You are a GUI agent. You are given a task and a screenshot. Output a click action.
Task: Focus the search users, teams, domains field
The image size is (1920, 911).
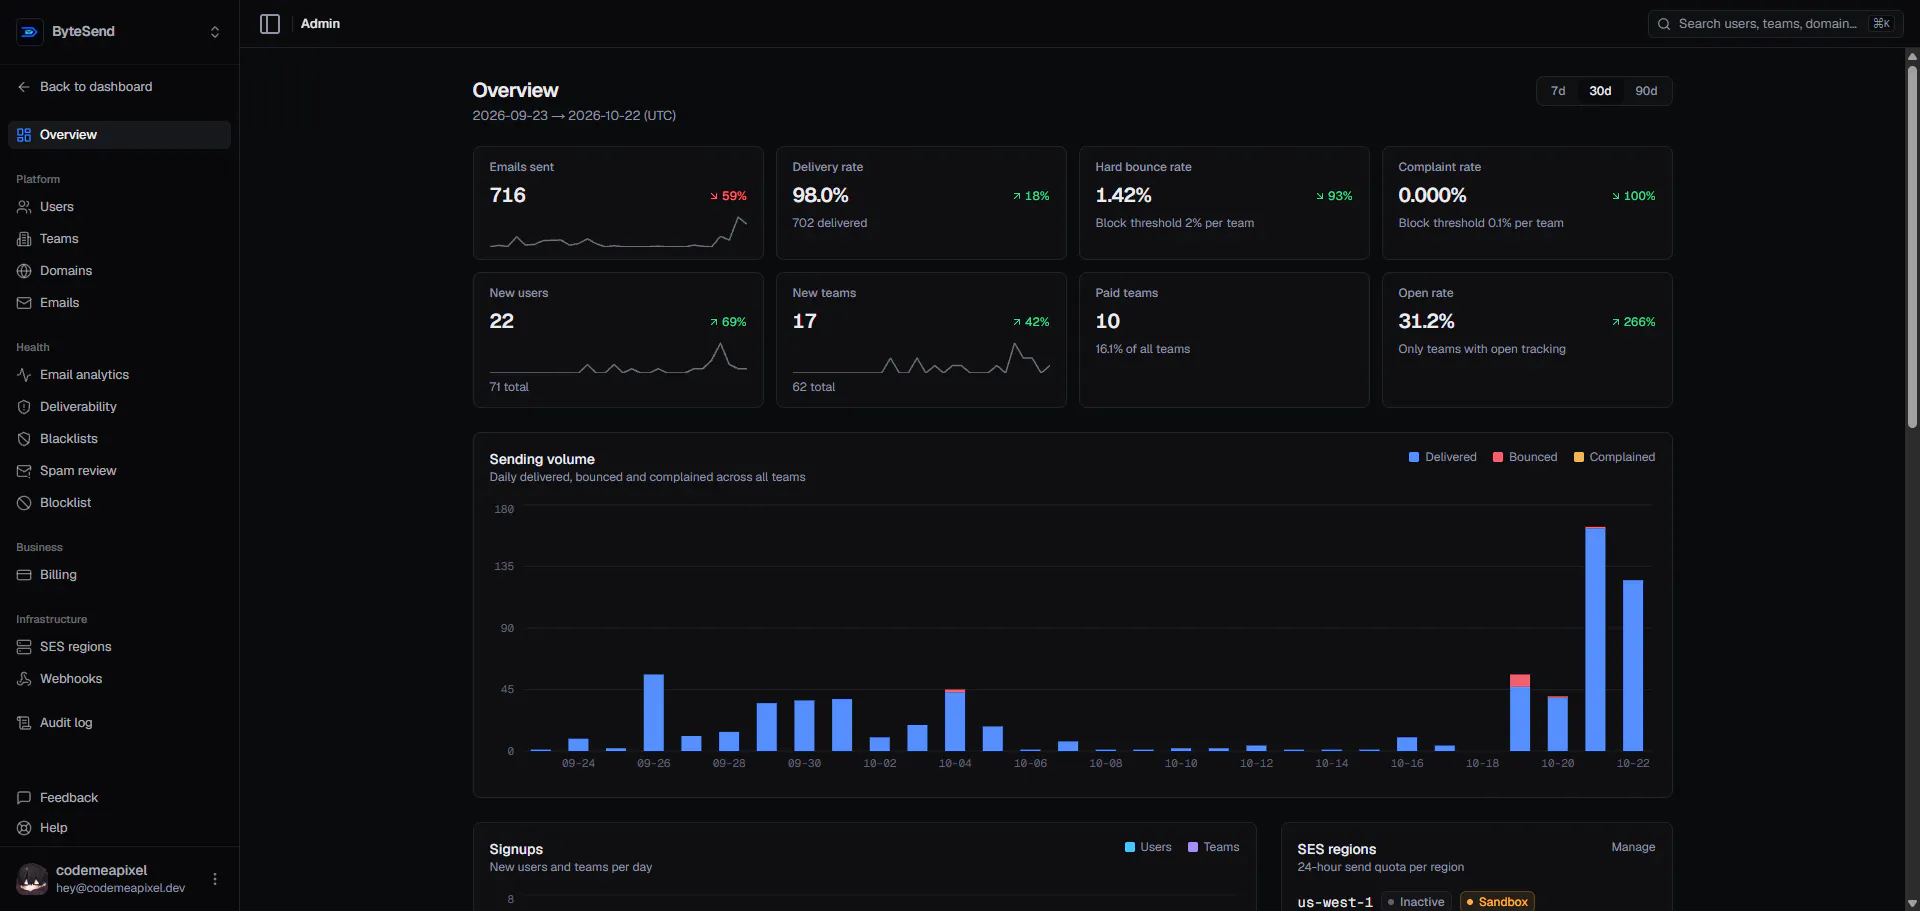[1775, 24]
